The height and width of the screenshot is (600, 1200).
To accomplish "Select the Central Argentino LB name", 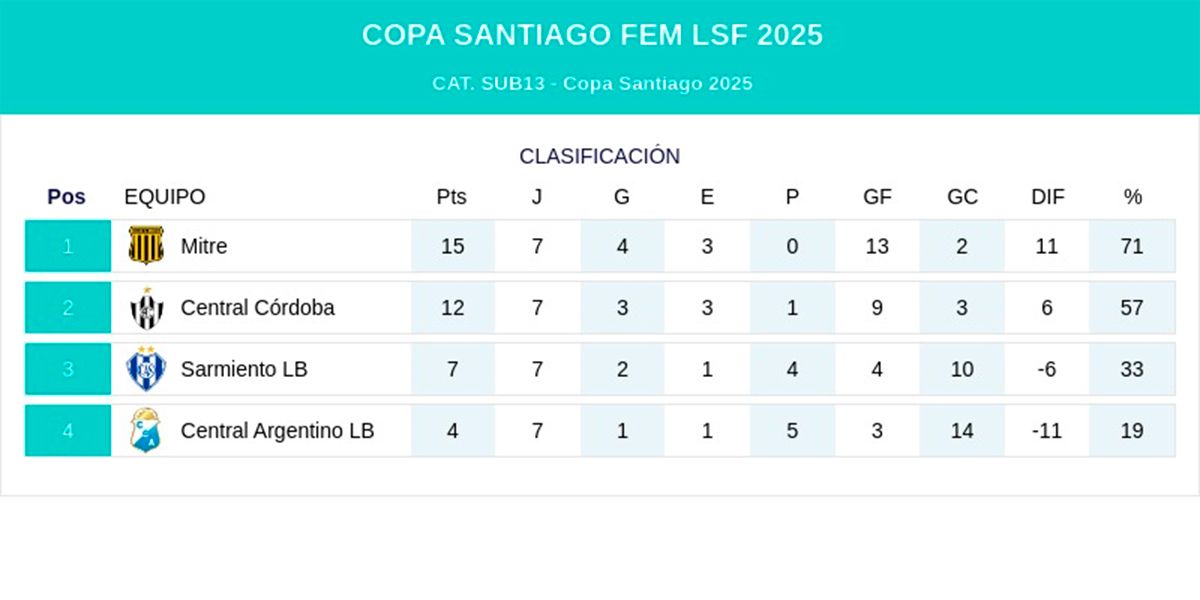I will click(x=277, y=431).
